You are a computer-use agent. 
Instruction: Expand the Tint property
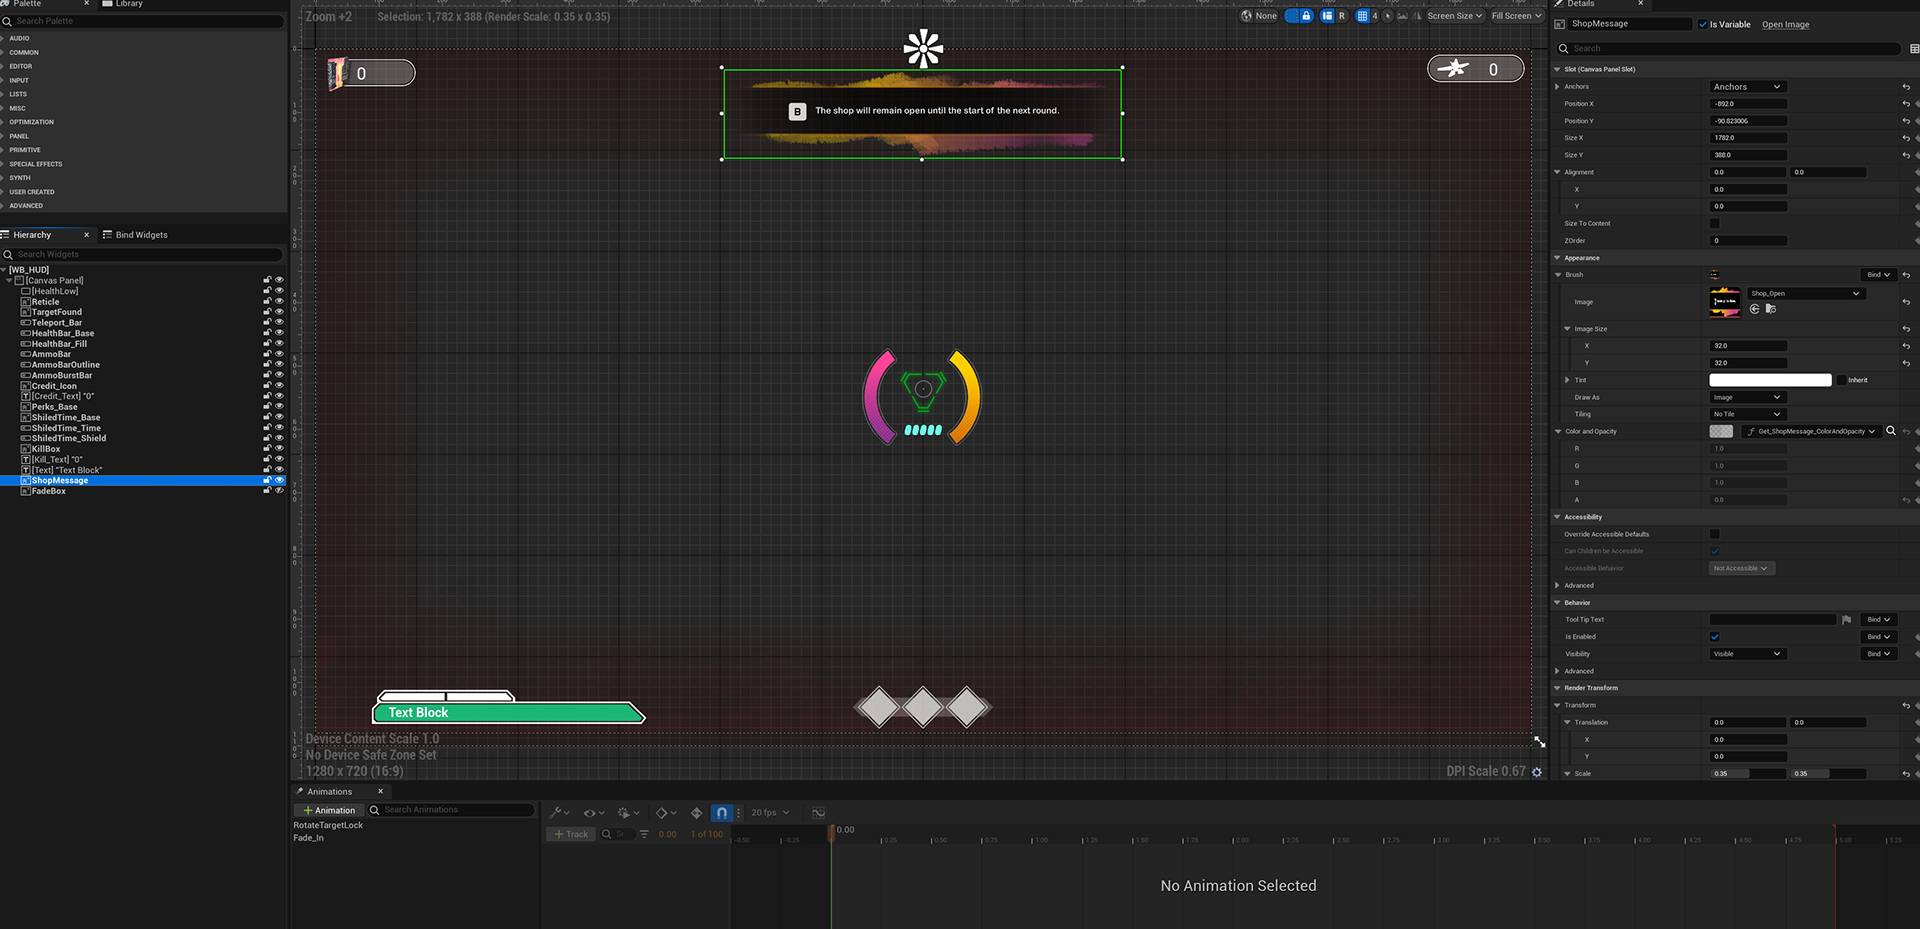click(1567, 380)
